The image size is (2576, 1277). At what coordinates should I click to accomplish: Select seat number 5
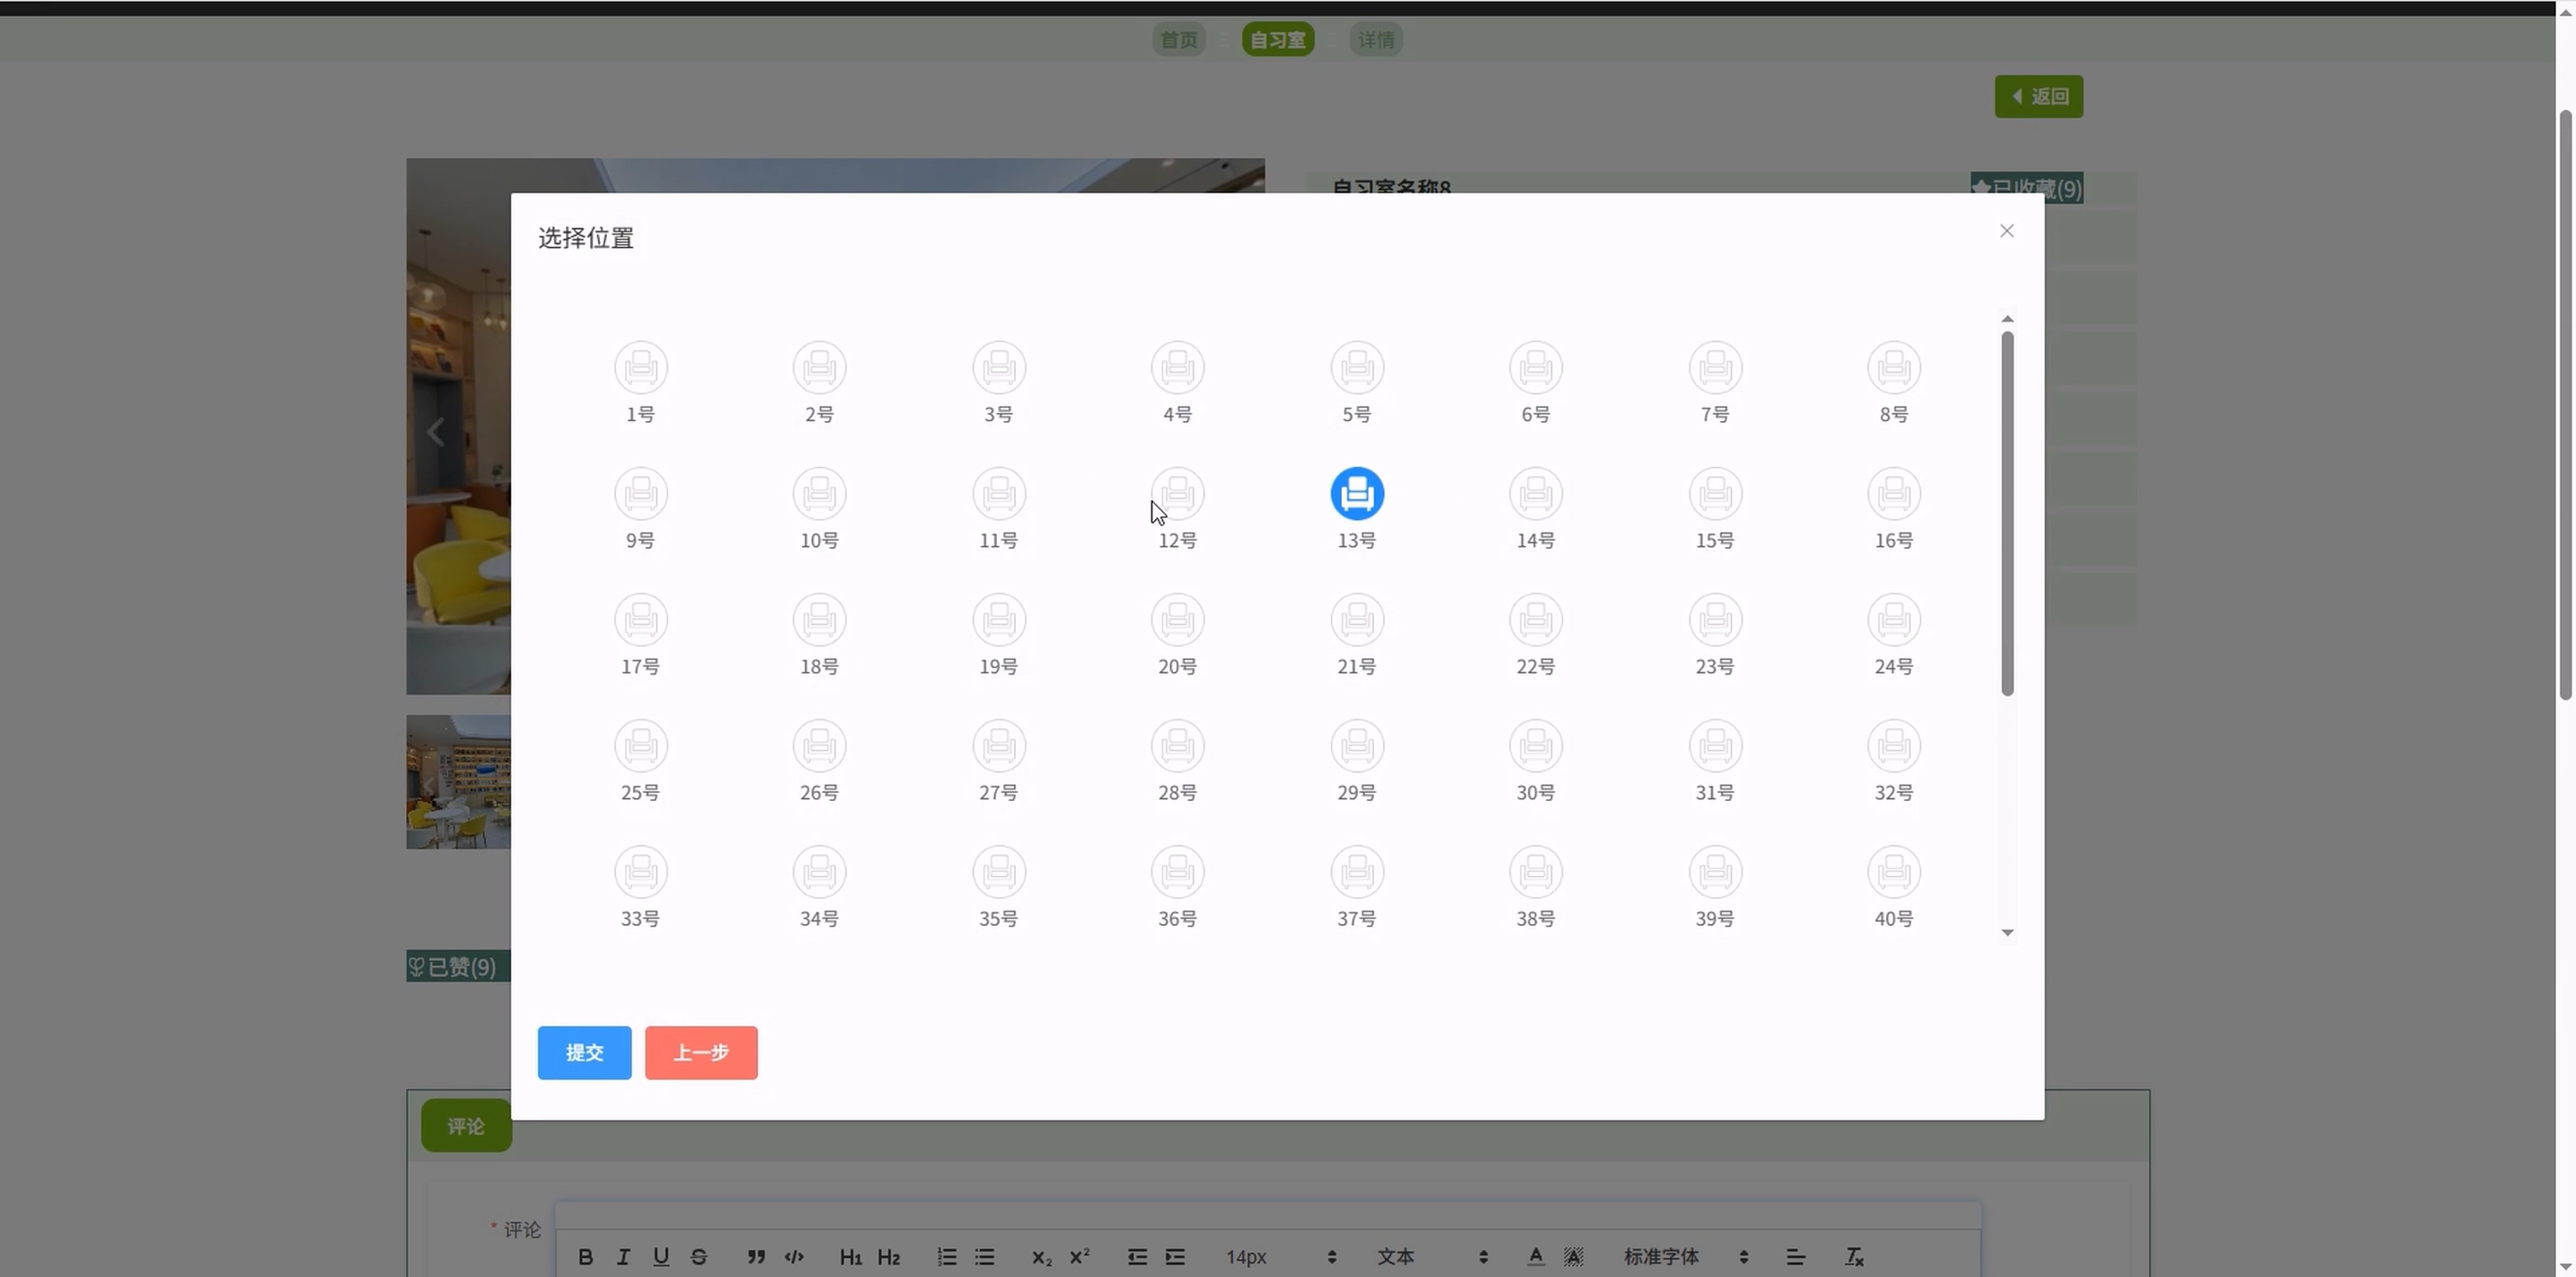1356,368
